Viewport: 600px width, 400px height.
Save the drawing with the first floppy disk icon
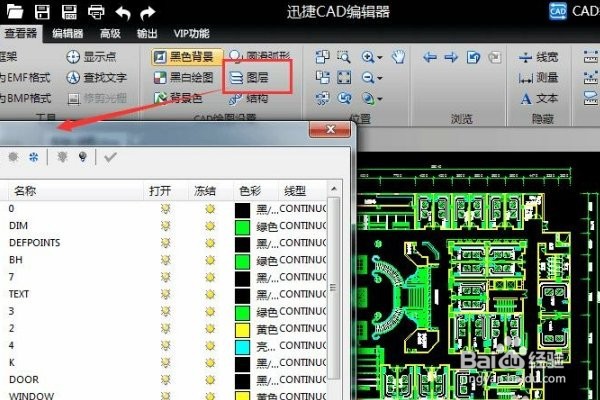click(x=42, y=11)
